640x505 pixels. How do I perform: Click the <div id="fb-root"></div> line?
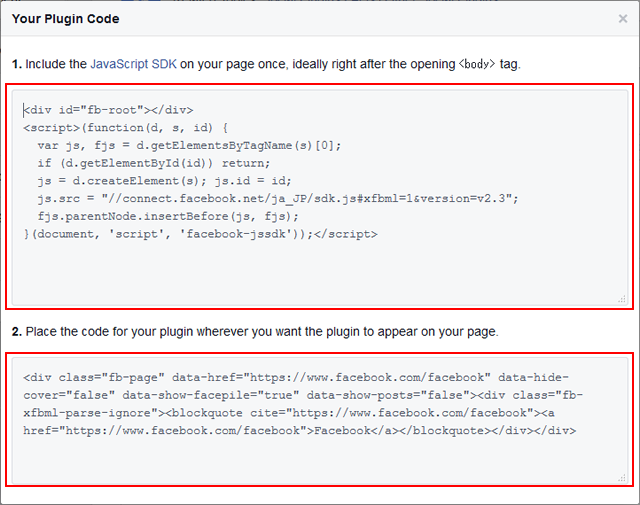[108, 110]
